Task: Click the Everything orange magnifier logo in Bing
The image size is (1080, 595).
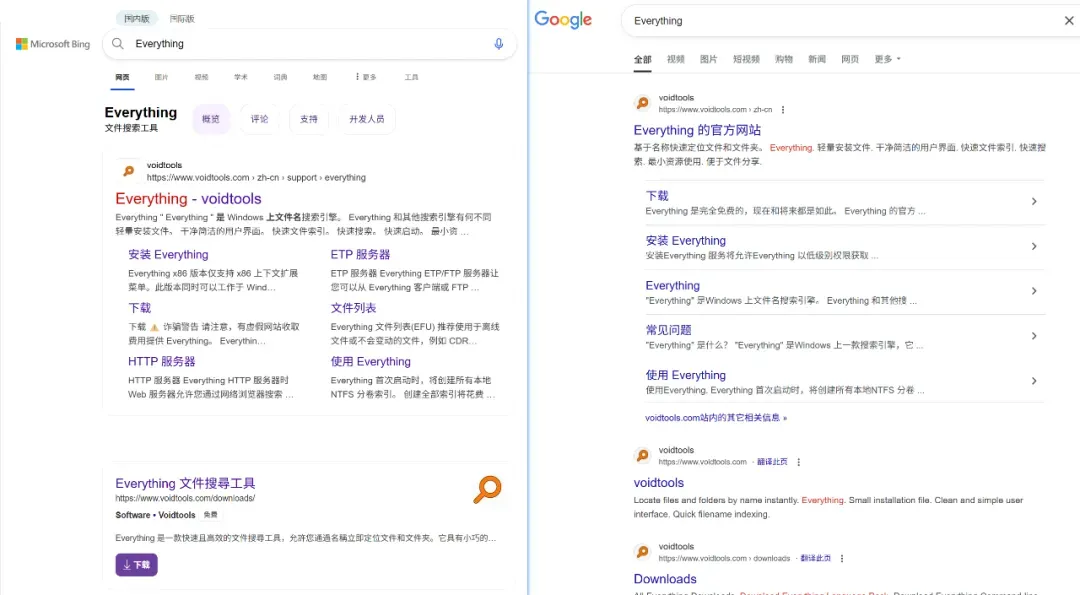Action: point(487,490)
